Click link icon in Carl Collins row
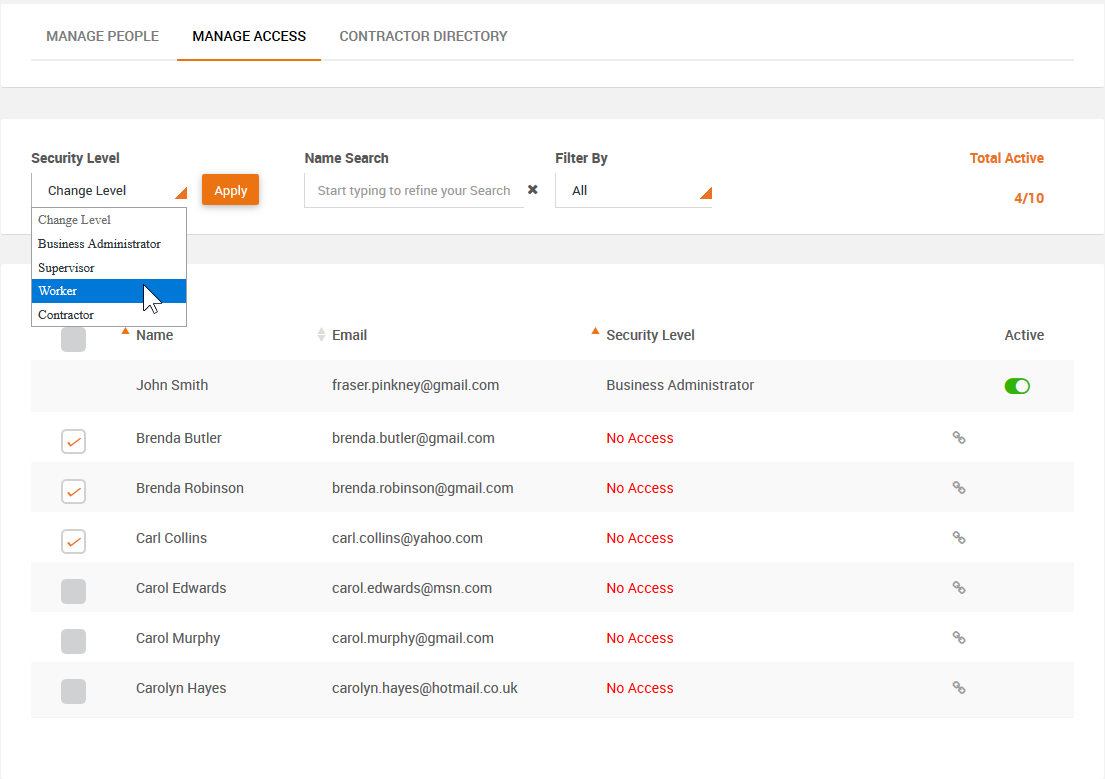Screen dimensions: 1105x779 [958, 538]
